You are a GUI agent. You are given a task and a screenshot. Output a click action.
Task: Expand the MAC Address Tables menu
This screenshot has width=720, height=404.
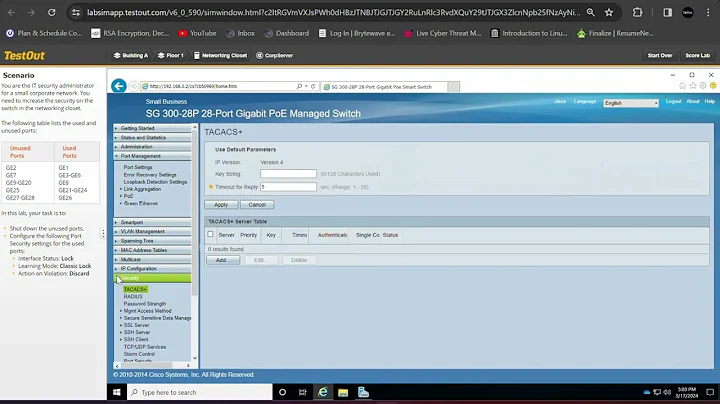[x=152, y=250]
